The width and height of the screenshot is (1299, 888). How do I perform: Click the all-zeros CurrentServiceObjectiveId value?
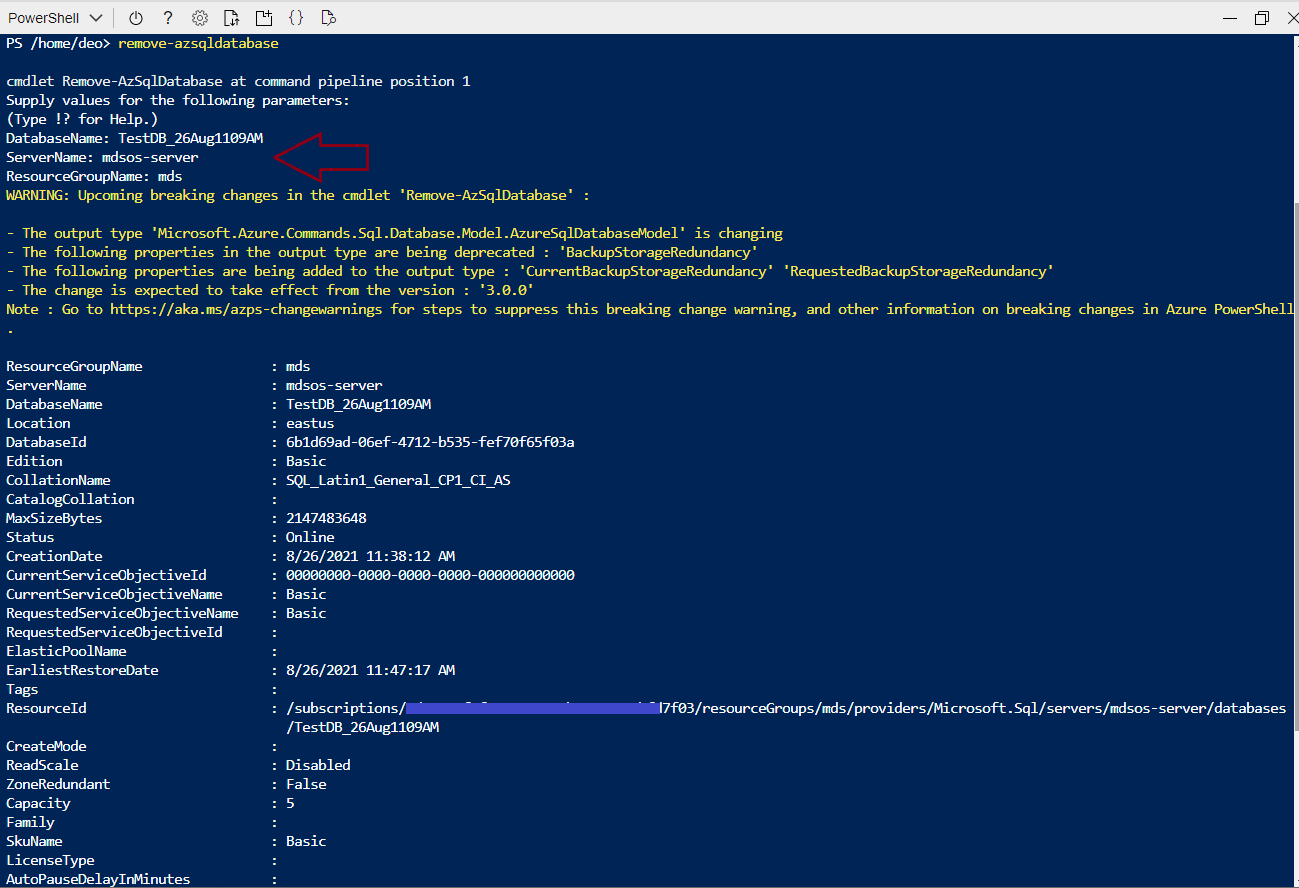pos(430,575)
